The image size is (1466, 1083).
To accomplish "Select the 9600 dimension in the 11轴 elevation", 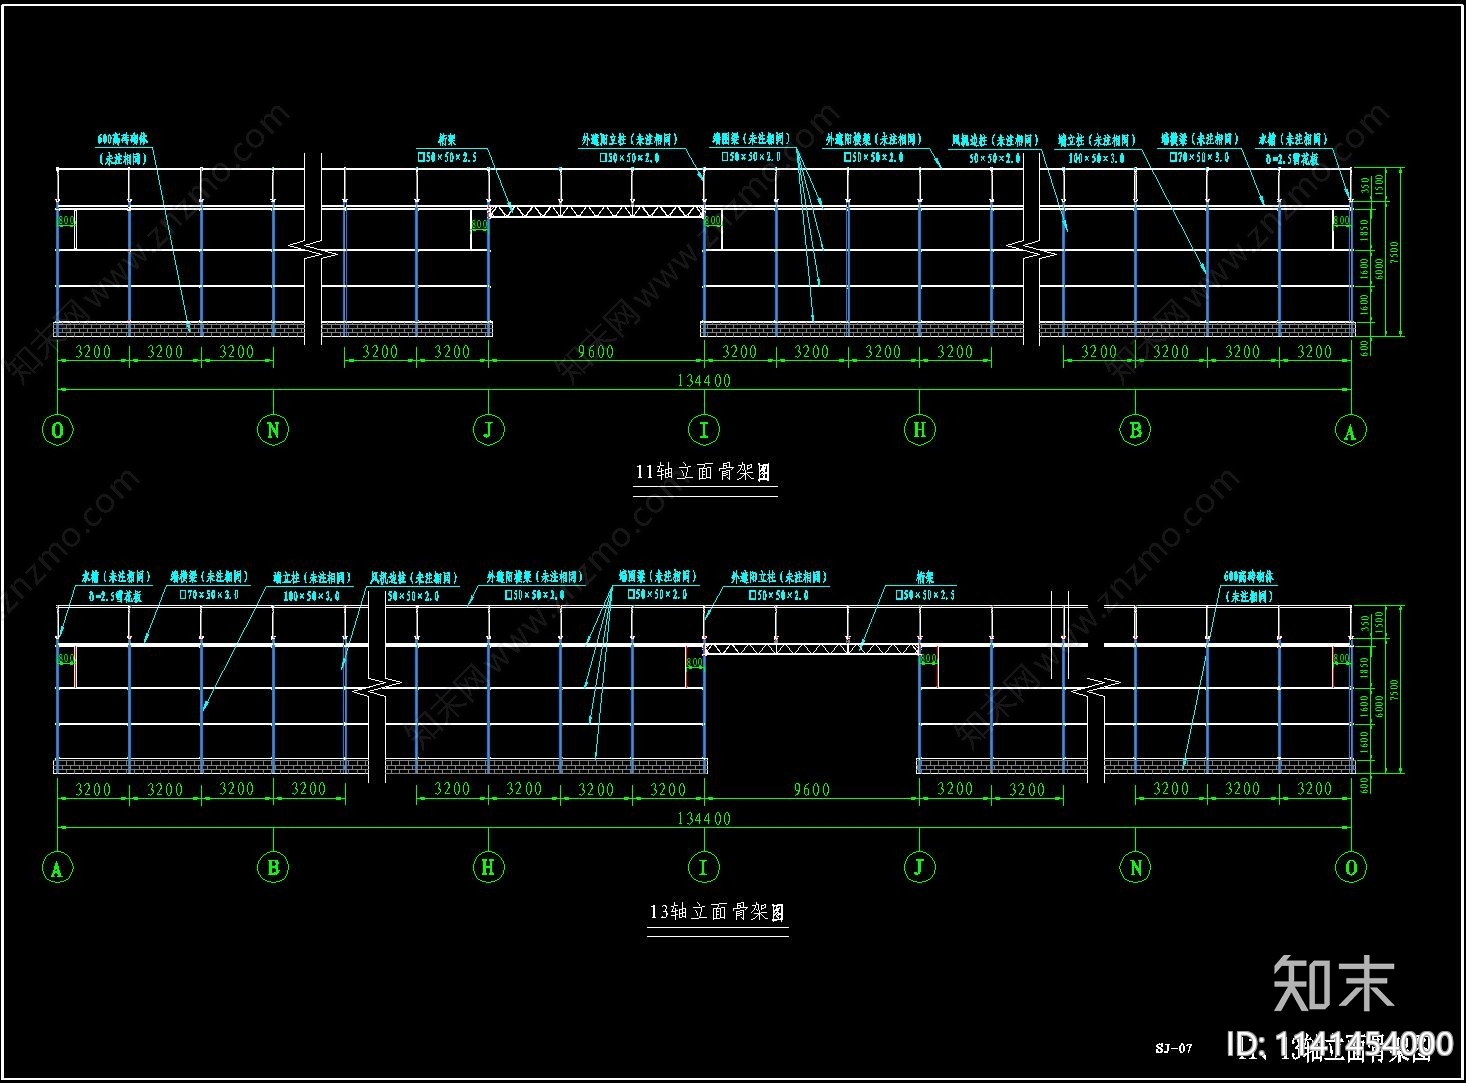I will click(596, 351).
